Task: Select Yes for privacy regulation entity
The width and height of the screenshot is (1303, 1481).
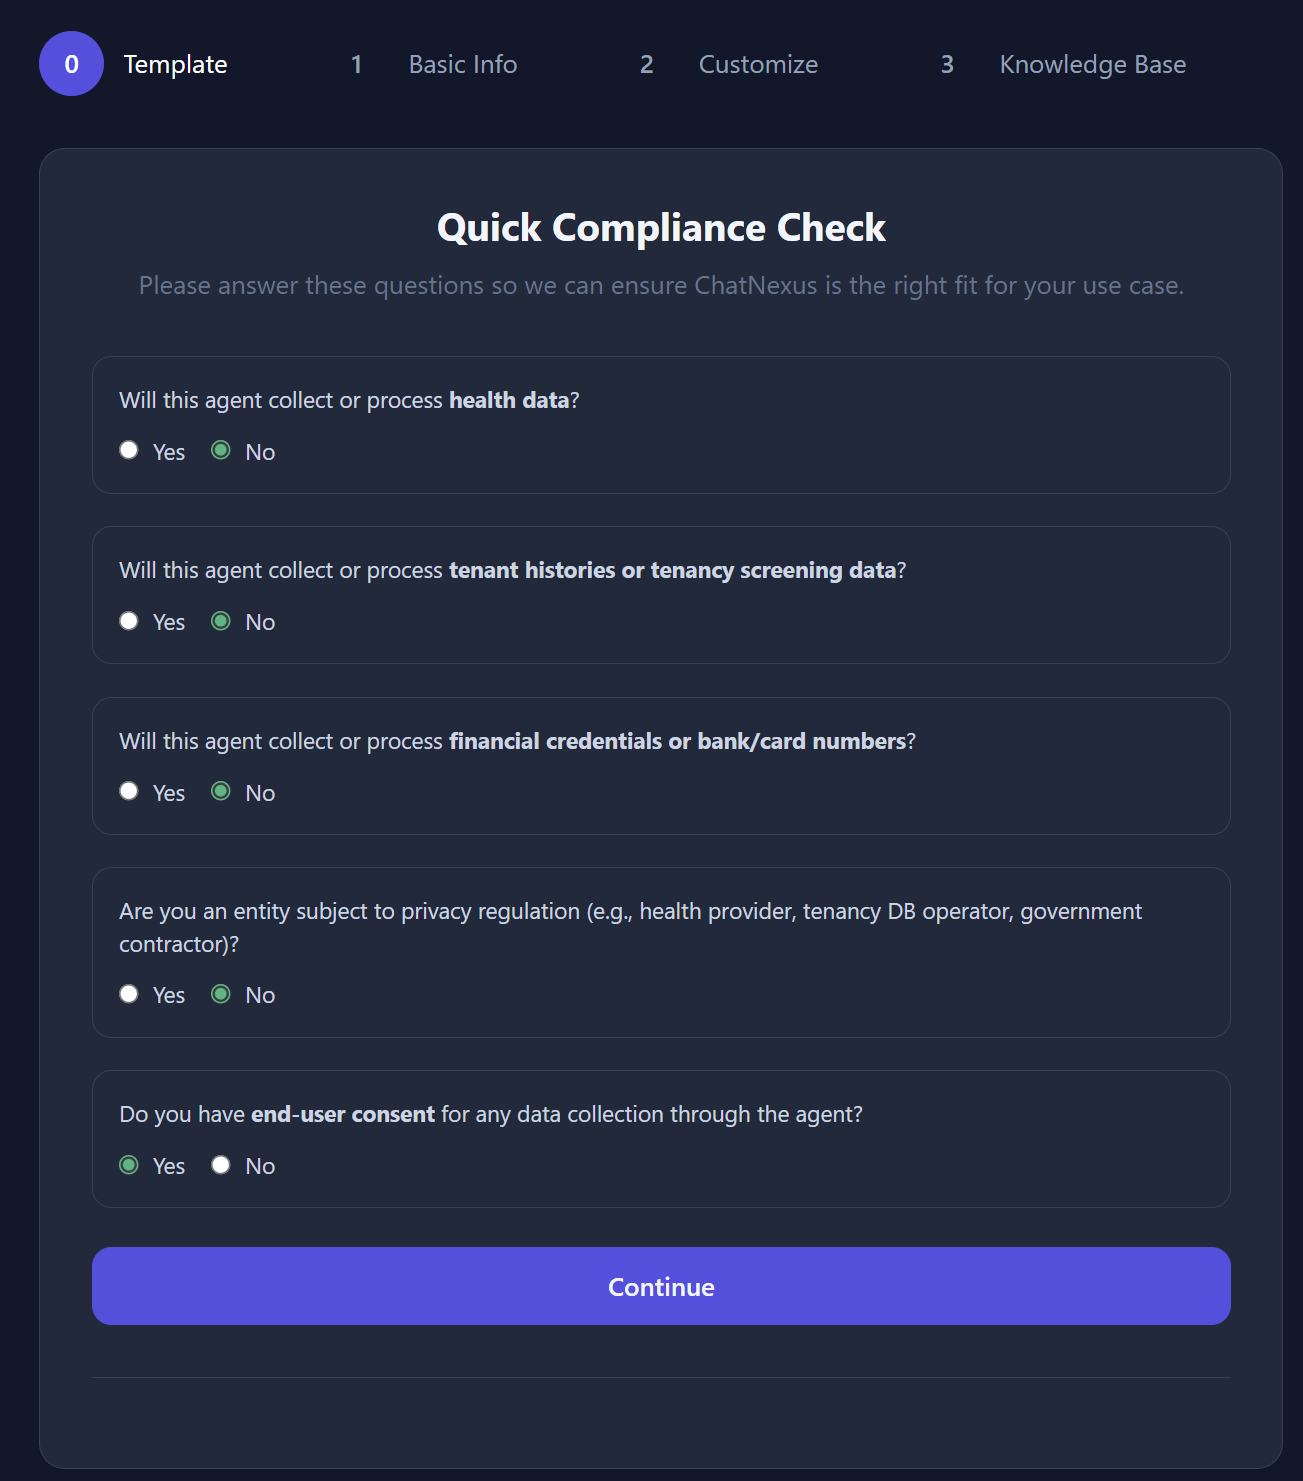Action: [x=128, y=993]
